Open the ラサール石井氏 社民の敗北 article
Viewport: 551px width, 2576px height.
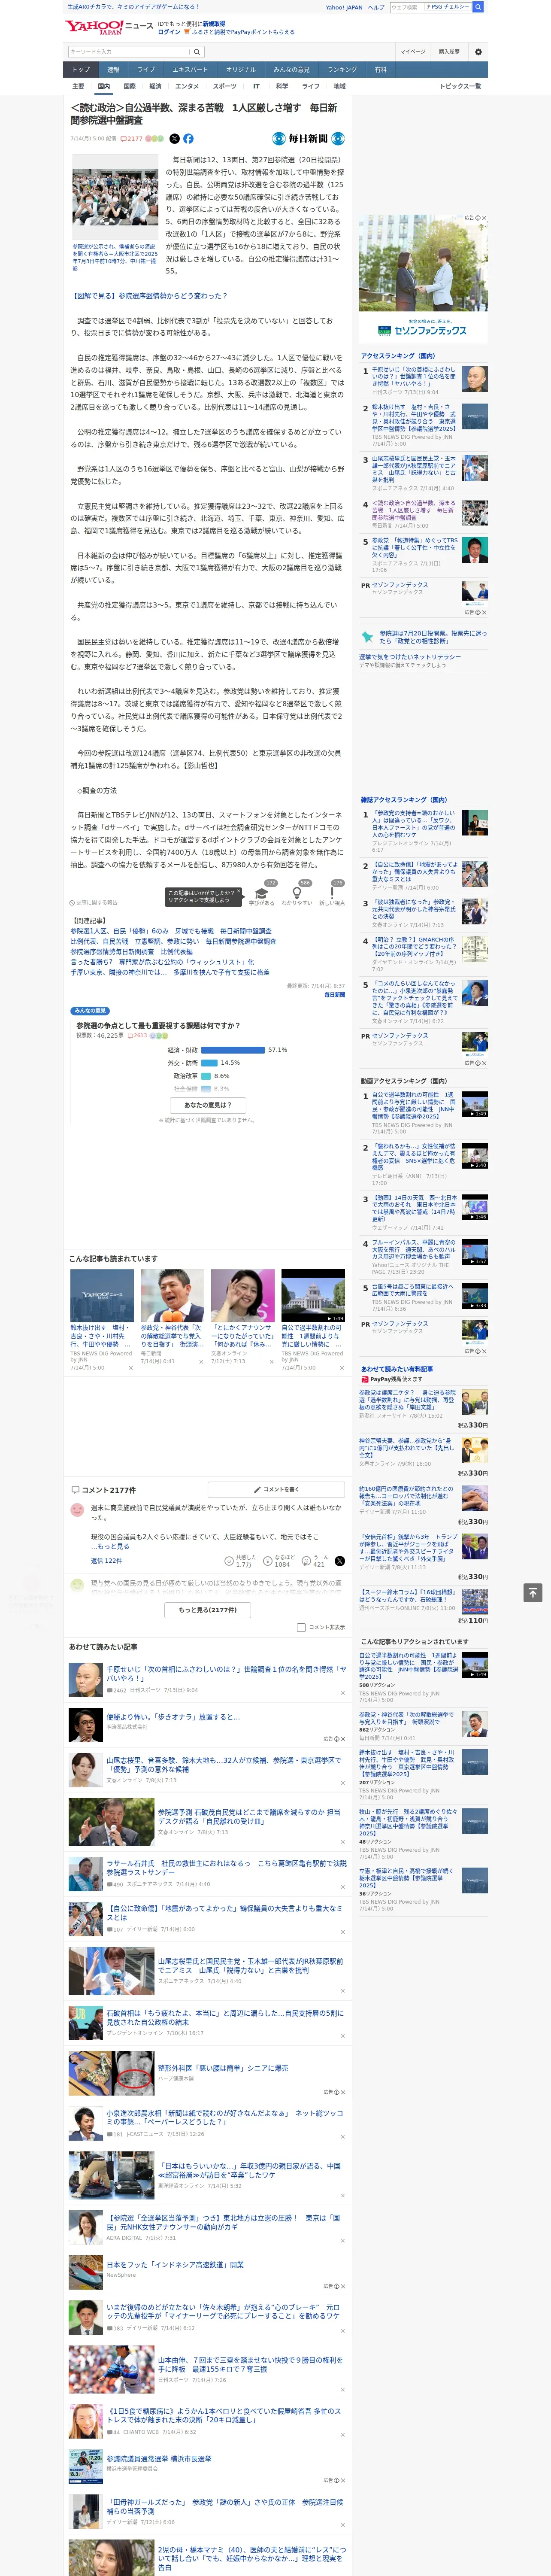click(226, 1868)
